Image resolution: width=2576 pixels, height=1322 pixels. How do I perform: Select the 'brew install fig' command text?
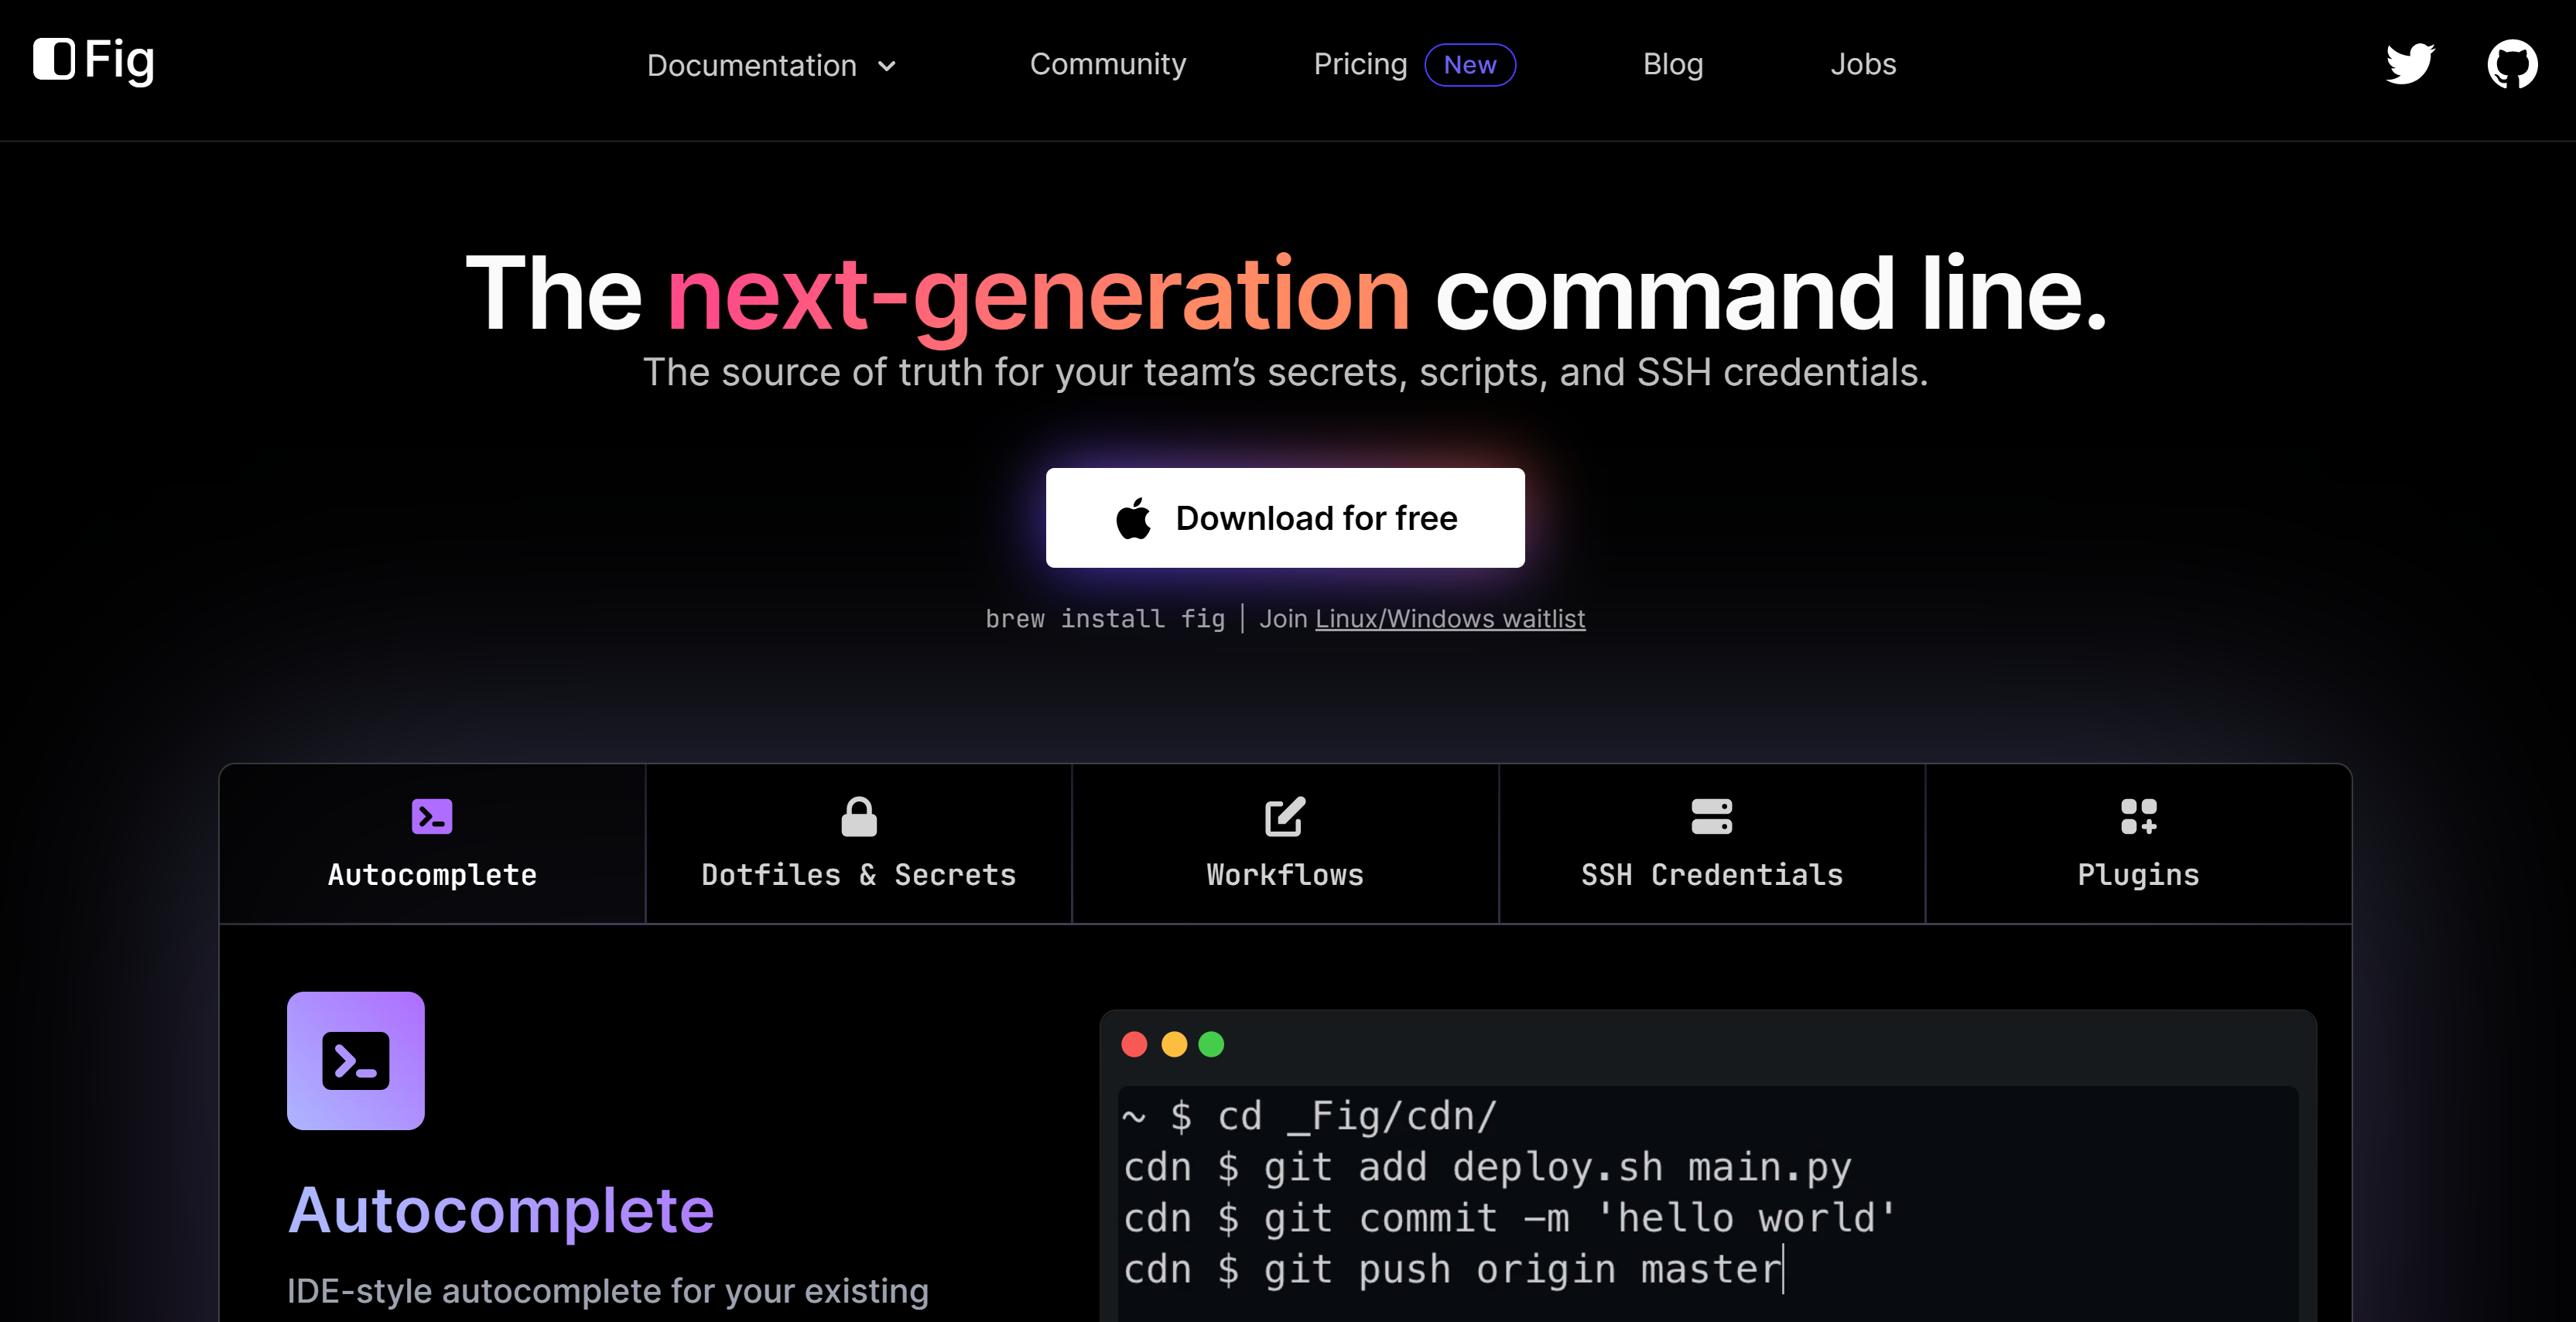click(x=1105, y=619)
